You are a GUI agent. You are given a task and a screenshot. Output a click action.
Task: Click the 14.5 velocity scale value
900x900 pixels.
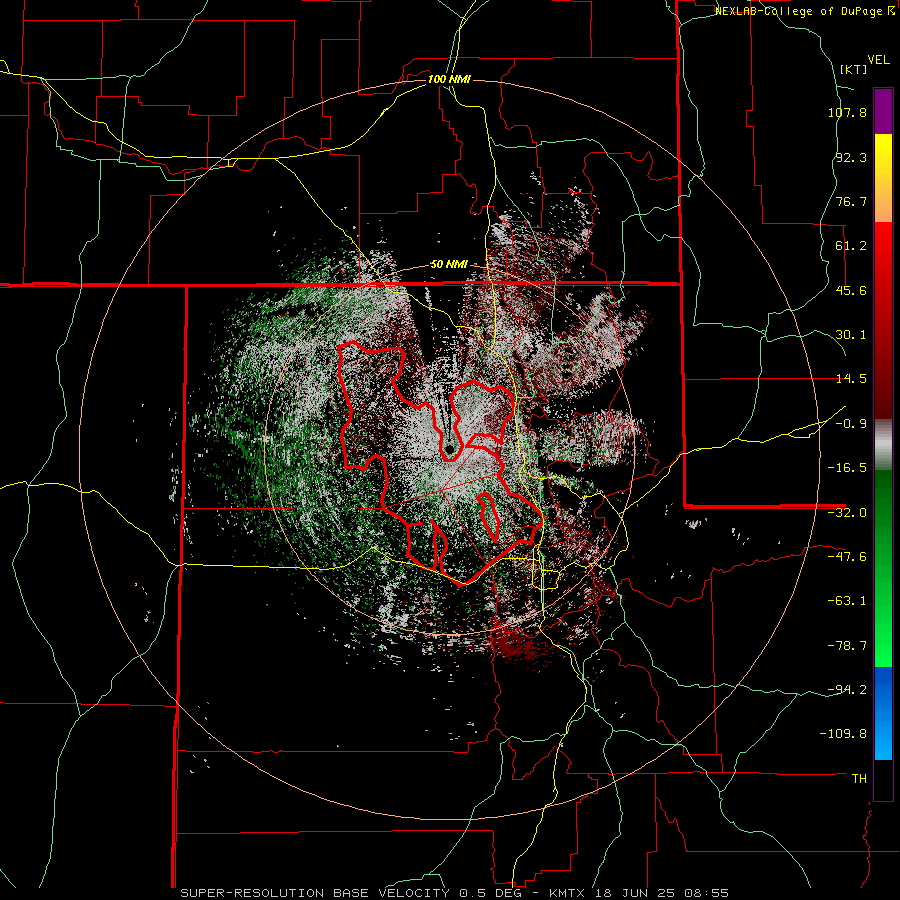point(851,379)
